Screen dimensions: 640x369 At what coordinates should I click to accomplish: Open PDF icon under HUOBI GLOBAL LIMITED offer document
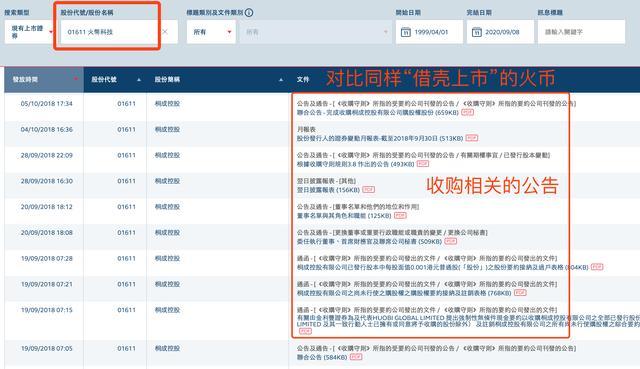pyautogui.click(x=305, y=331)
